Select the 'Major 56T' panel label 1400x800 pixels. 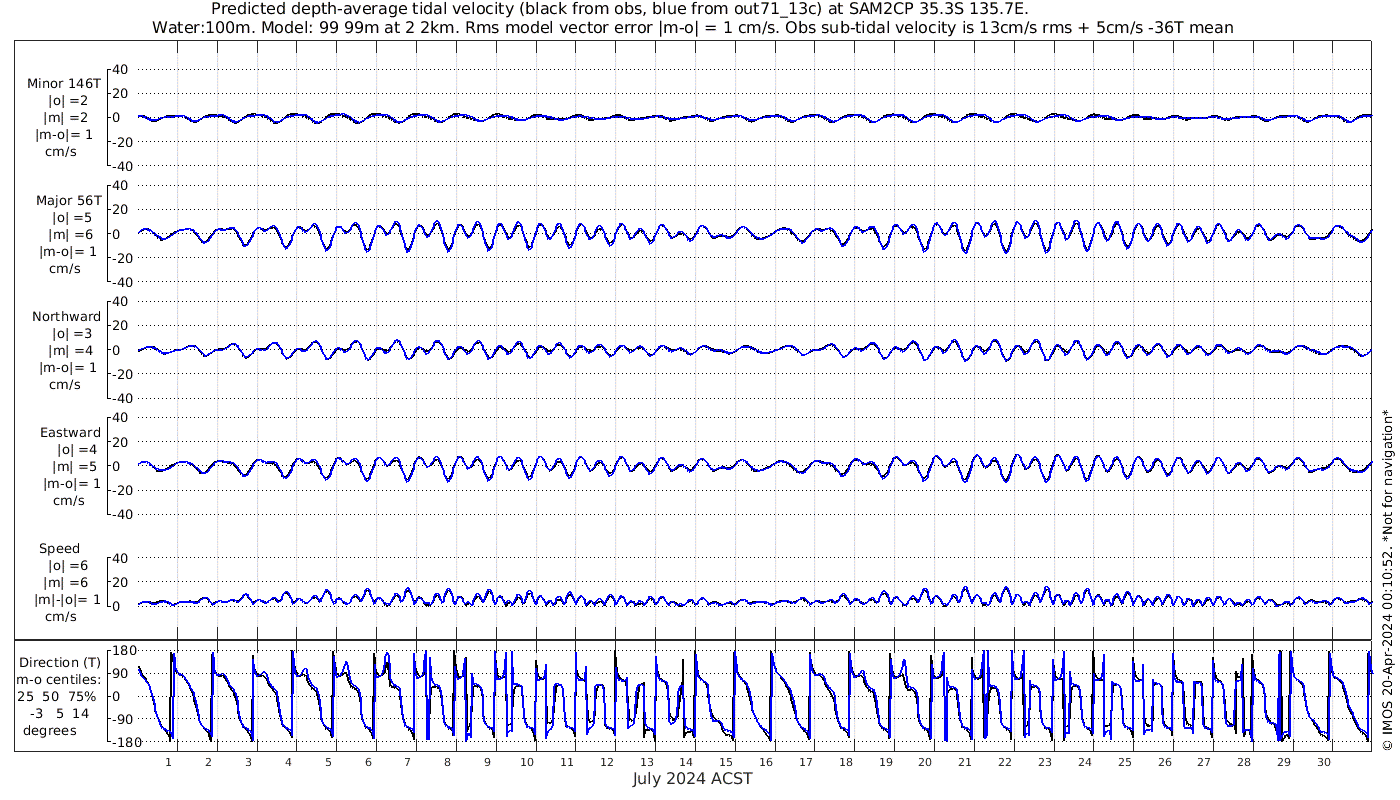coord(68,200)
